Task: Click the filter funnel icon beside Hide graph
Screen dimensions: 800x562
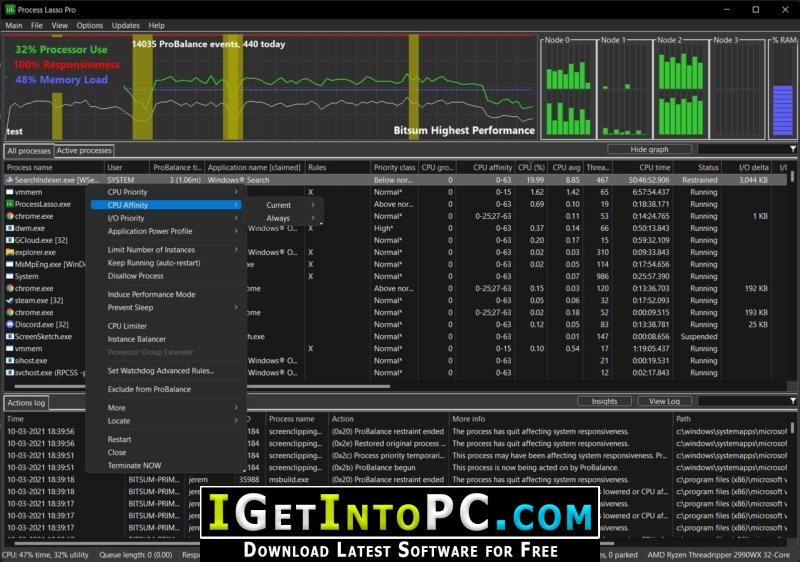Action: click(793, 149)
